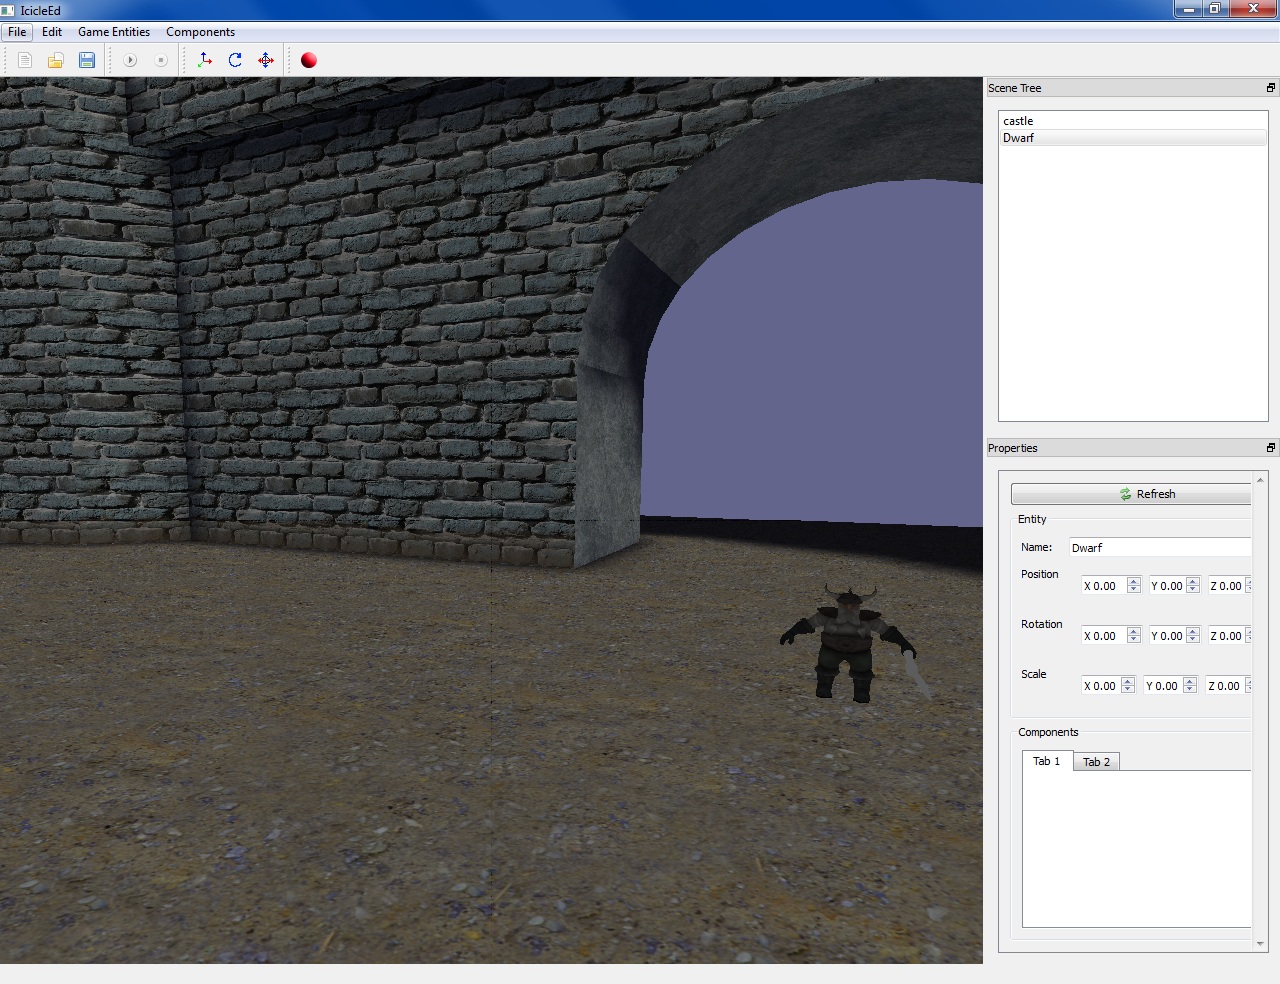Activate the move-all-directions tool
The image size is (1280, 984).
[265, 60]
